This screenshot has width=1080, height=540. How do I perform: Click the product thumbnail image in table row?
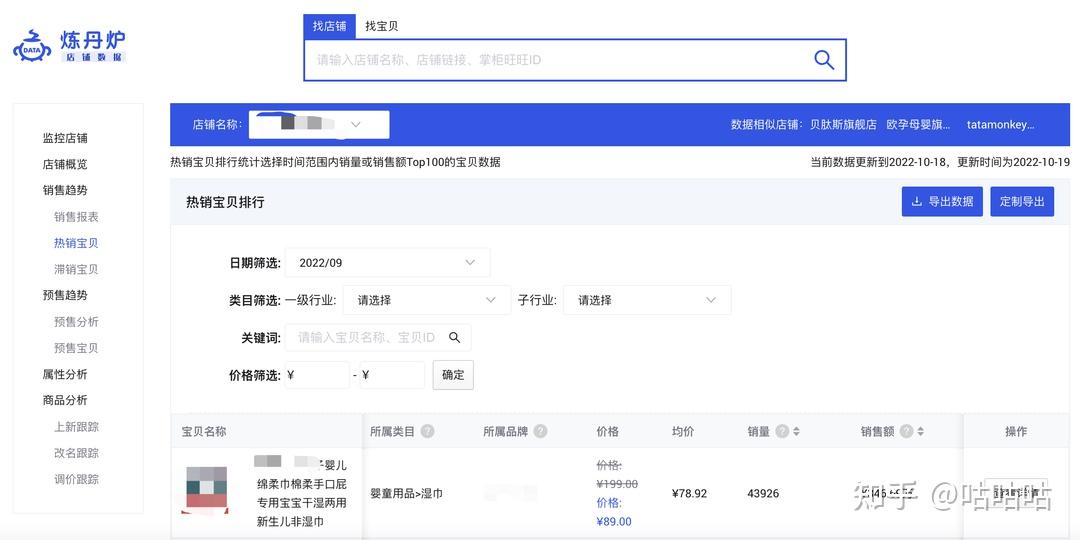pyautogui.click(x=207, y=490)
